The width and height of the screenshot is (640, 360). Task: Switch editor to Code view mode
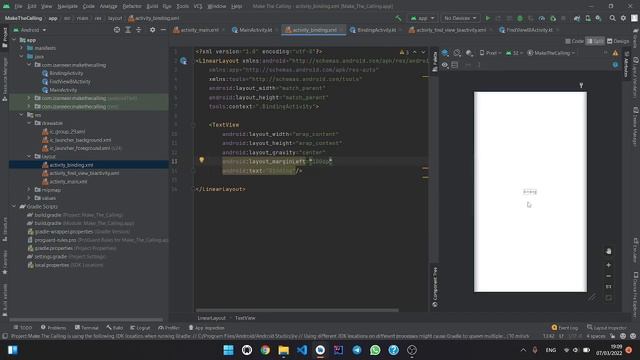[575, 41]
